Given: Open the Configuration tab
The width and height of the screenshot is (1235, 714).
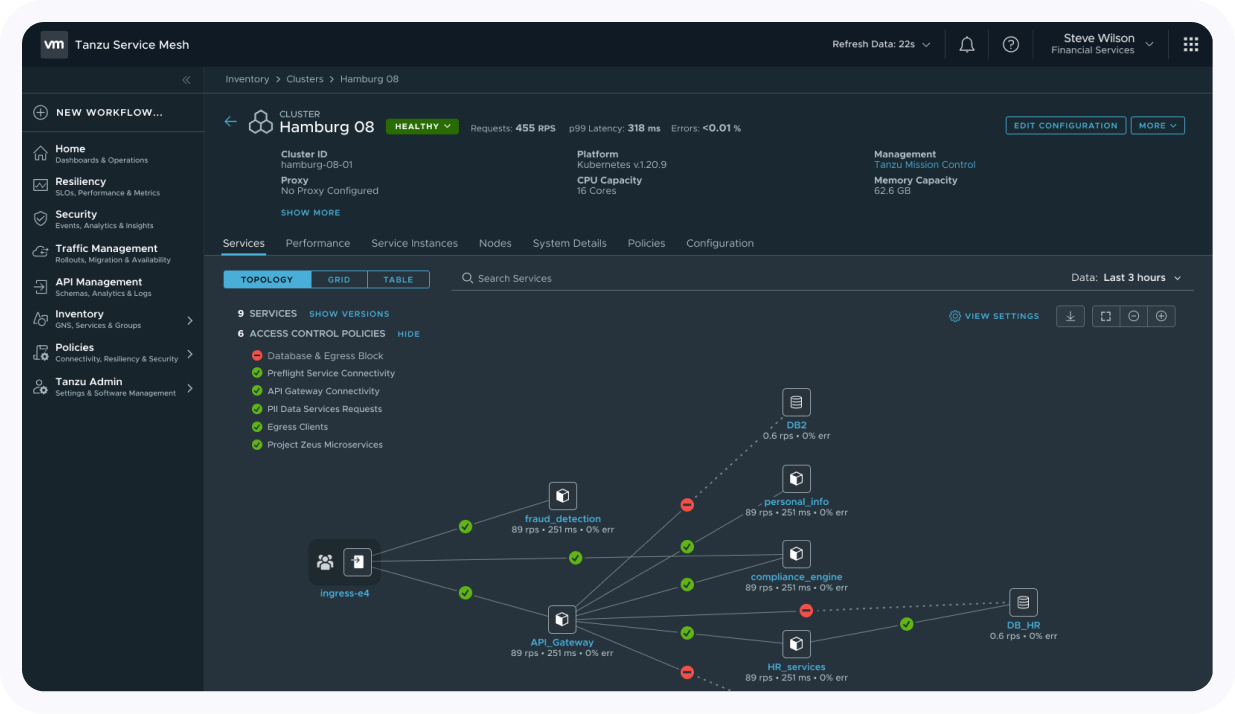Looking at the screenshot, I should pyautogui.click(x=720, y=244).
